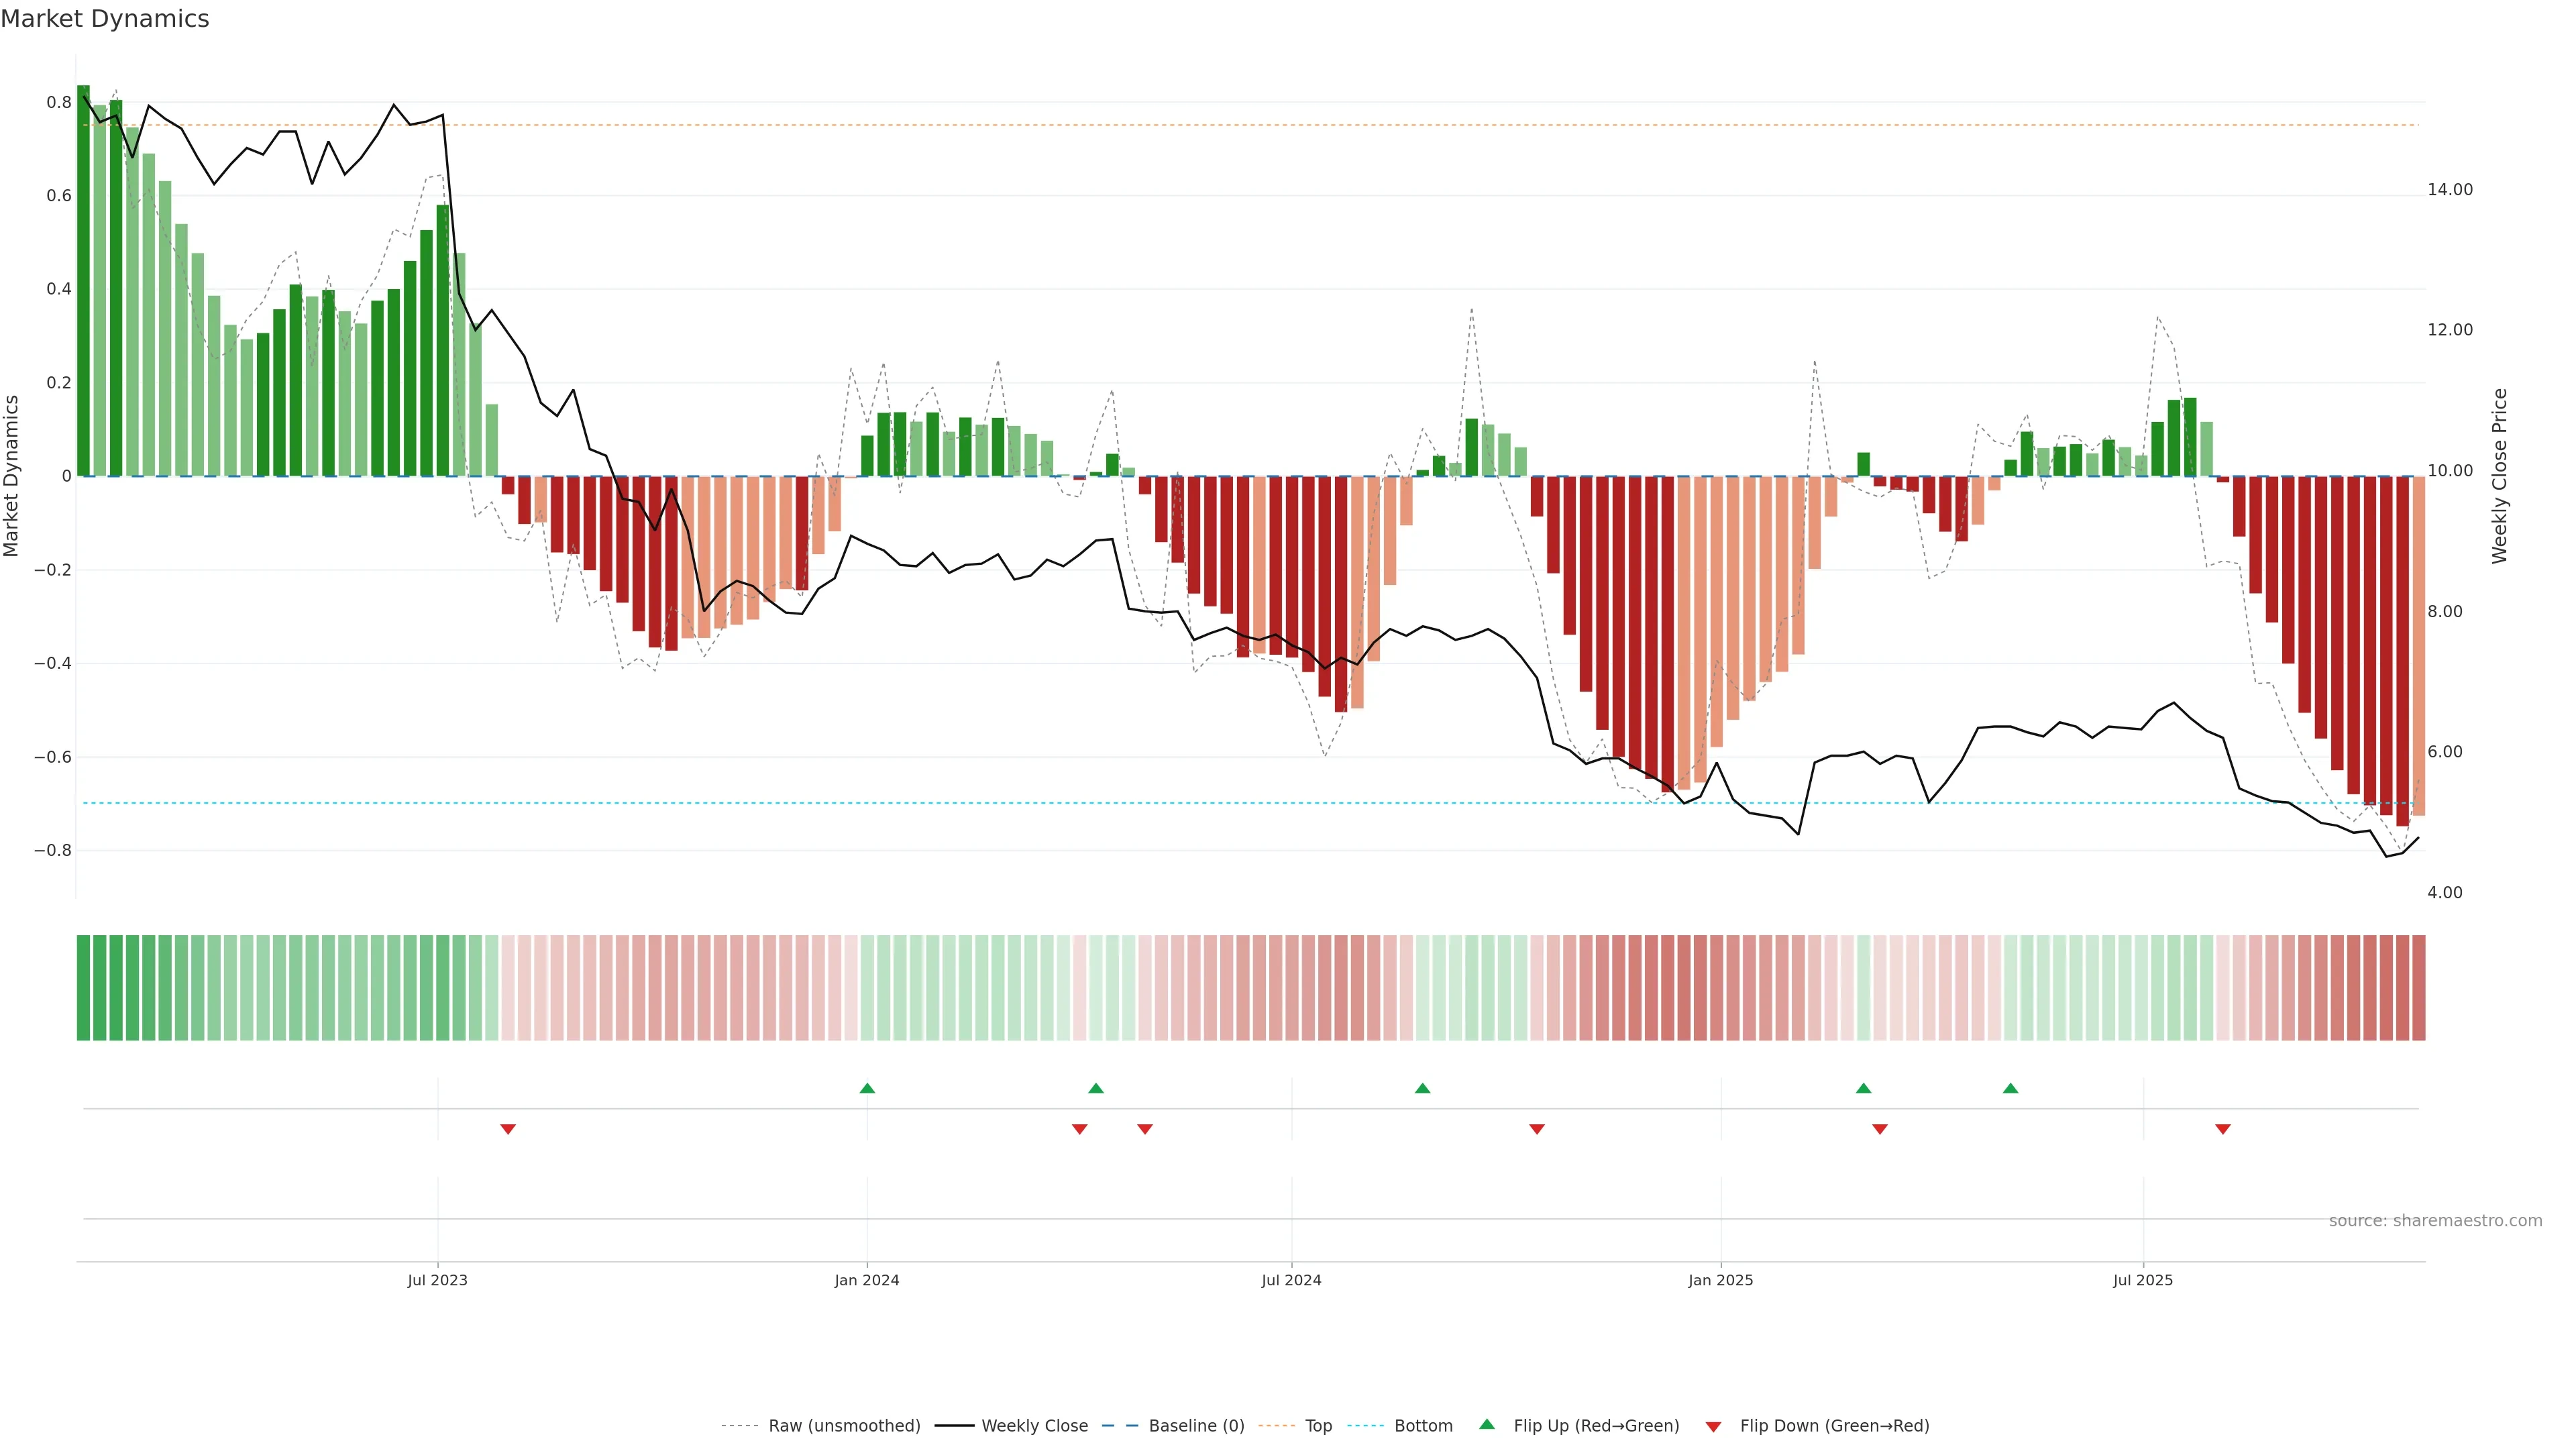Click the red flip-down marker between Jul 2024 and Jan 2025
This screenshot has height=1449, width=2576.
1537,1129
